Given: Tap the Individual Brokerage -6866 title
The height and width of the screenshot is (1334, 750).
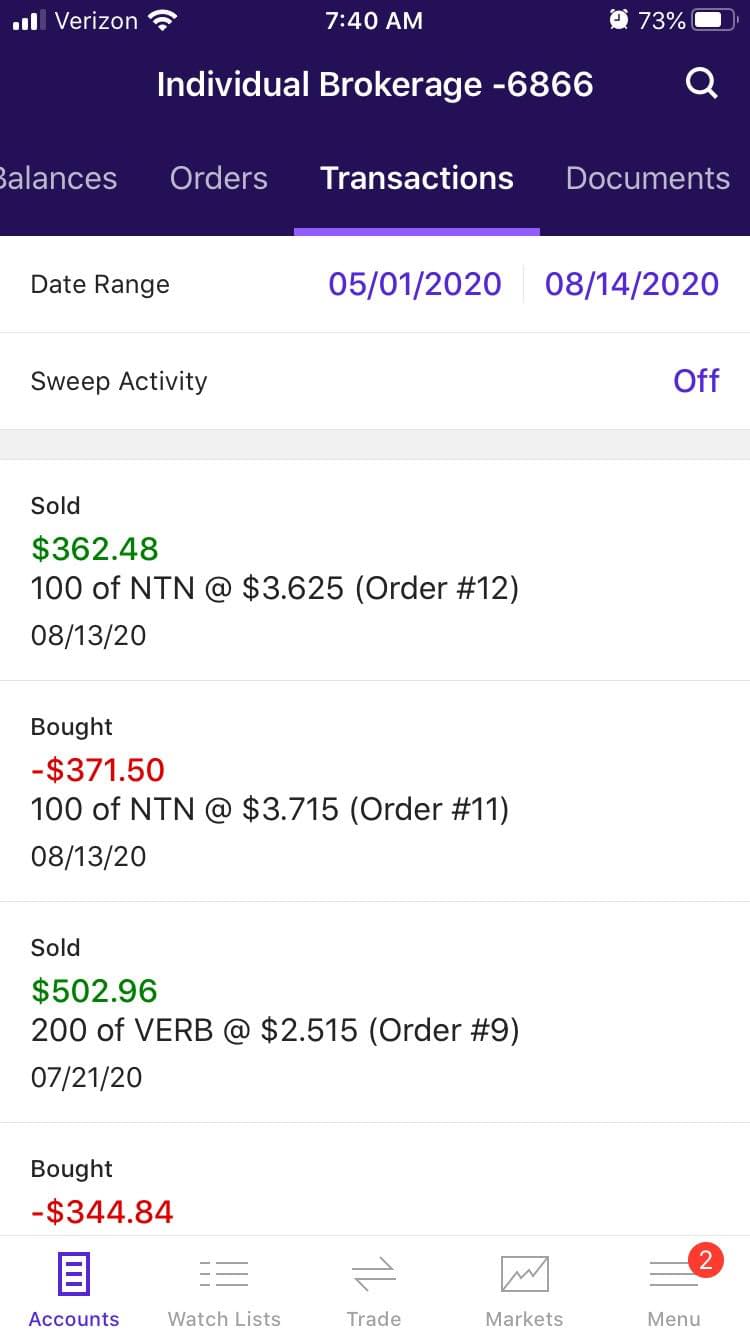Looking at the screenshot, I should (375, 84).
